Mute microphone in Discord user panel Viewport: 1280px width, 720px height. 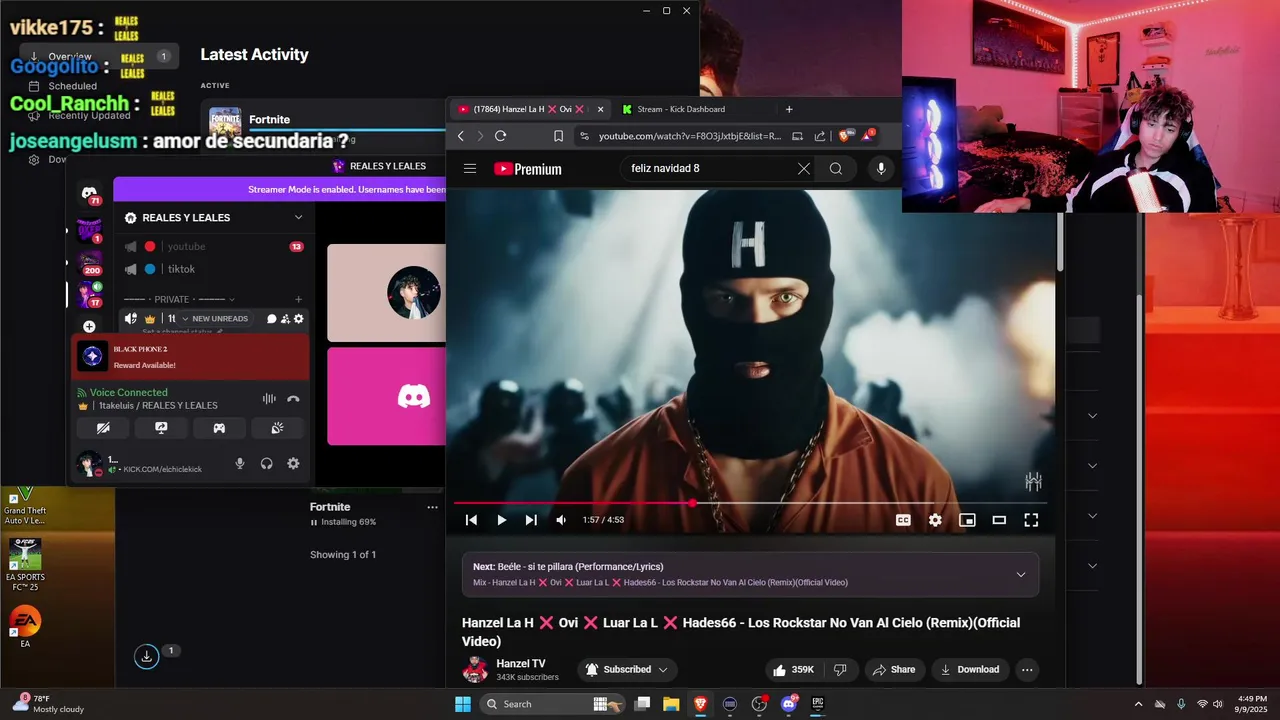(x=239, y=464)
